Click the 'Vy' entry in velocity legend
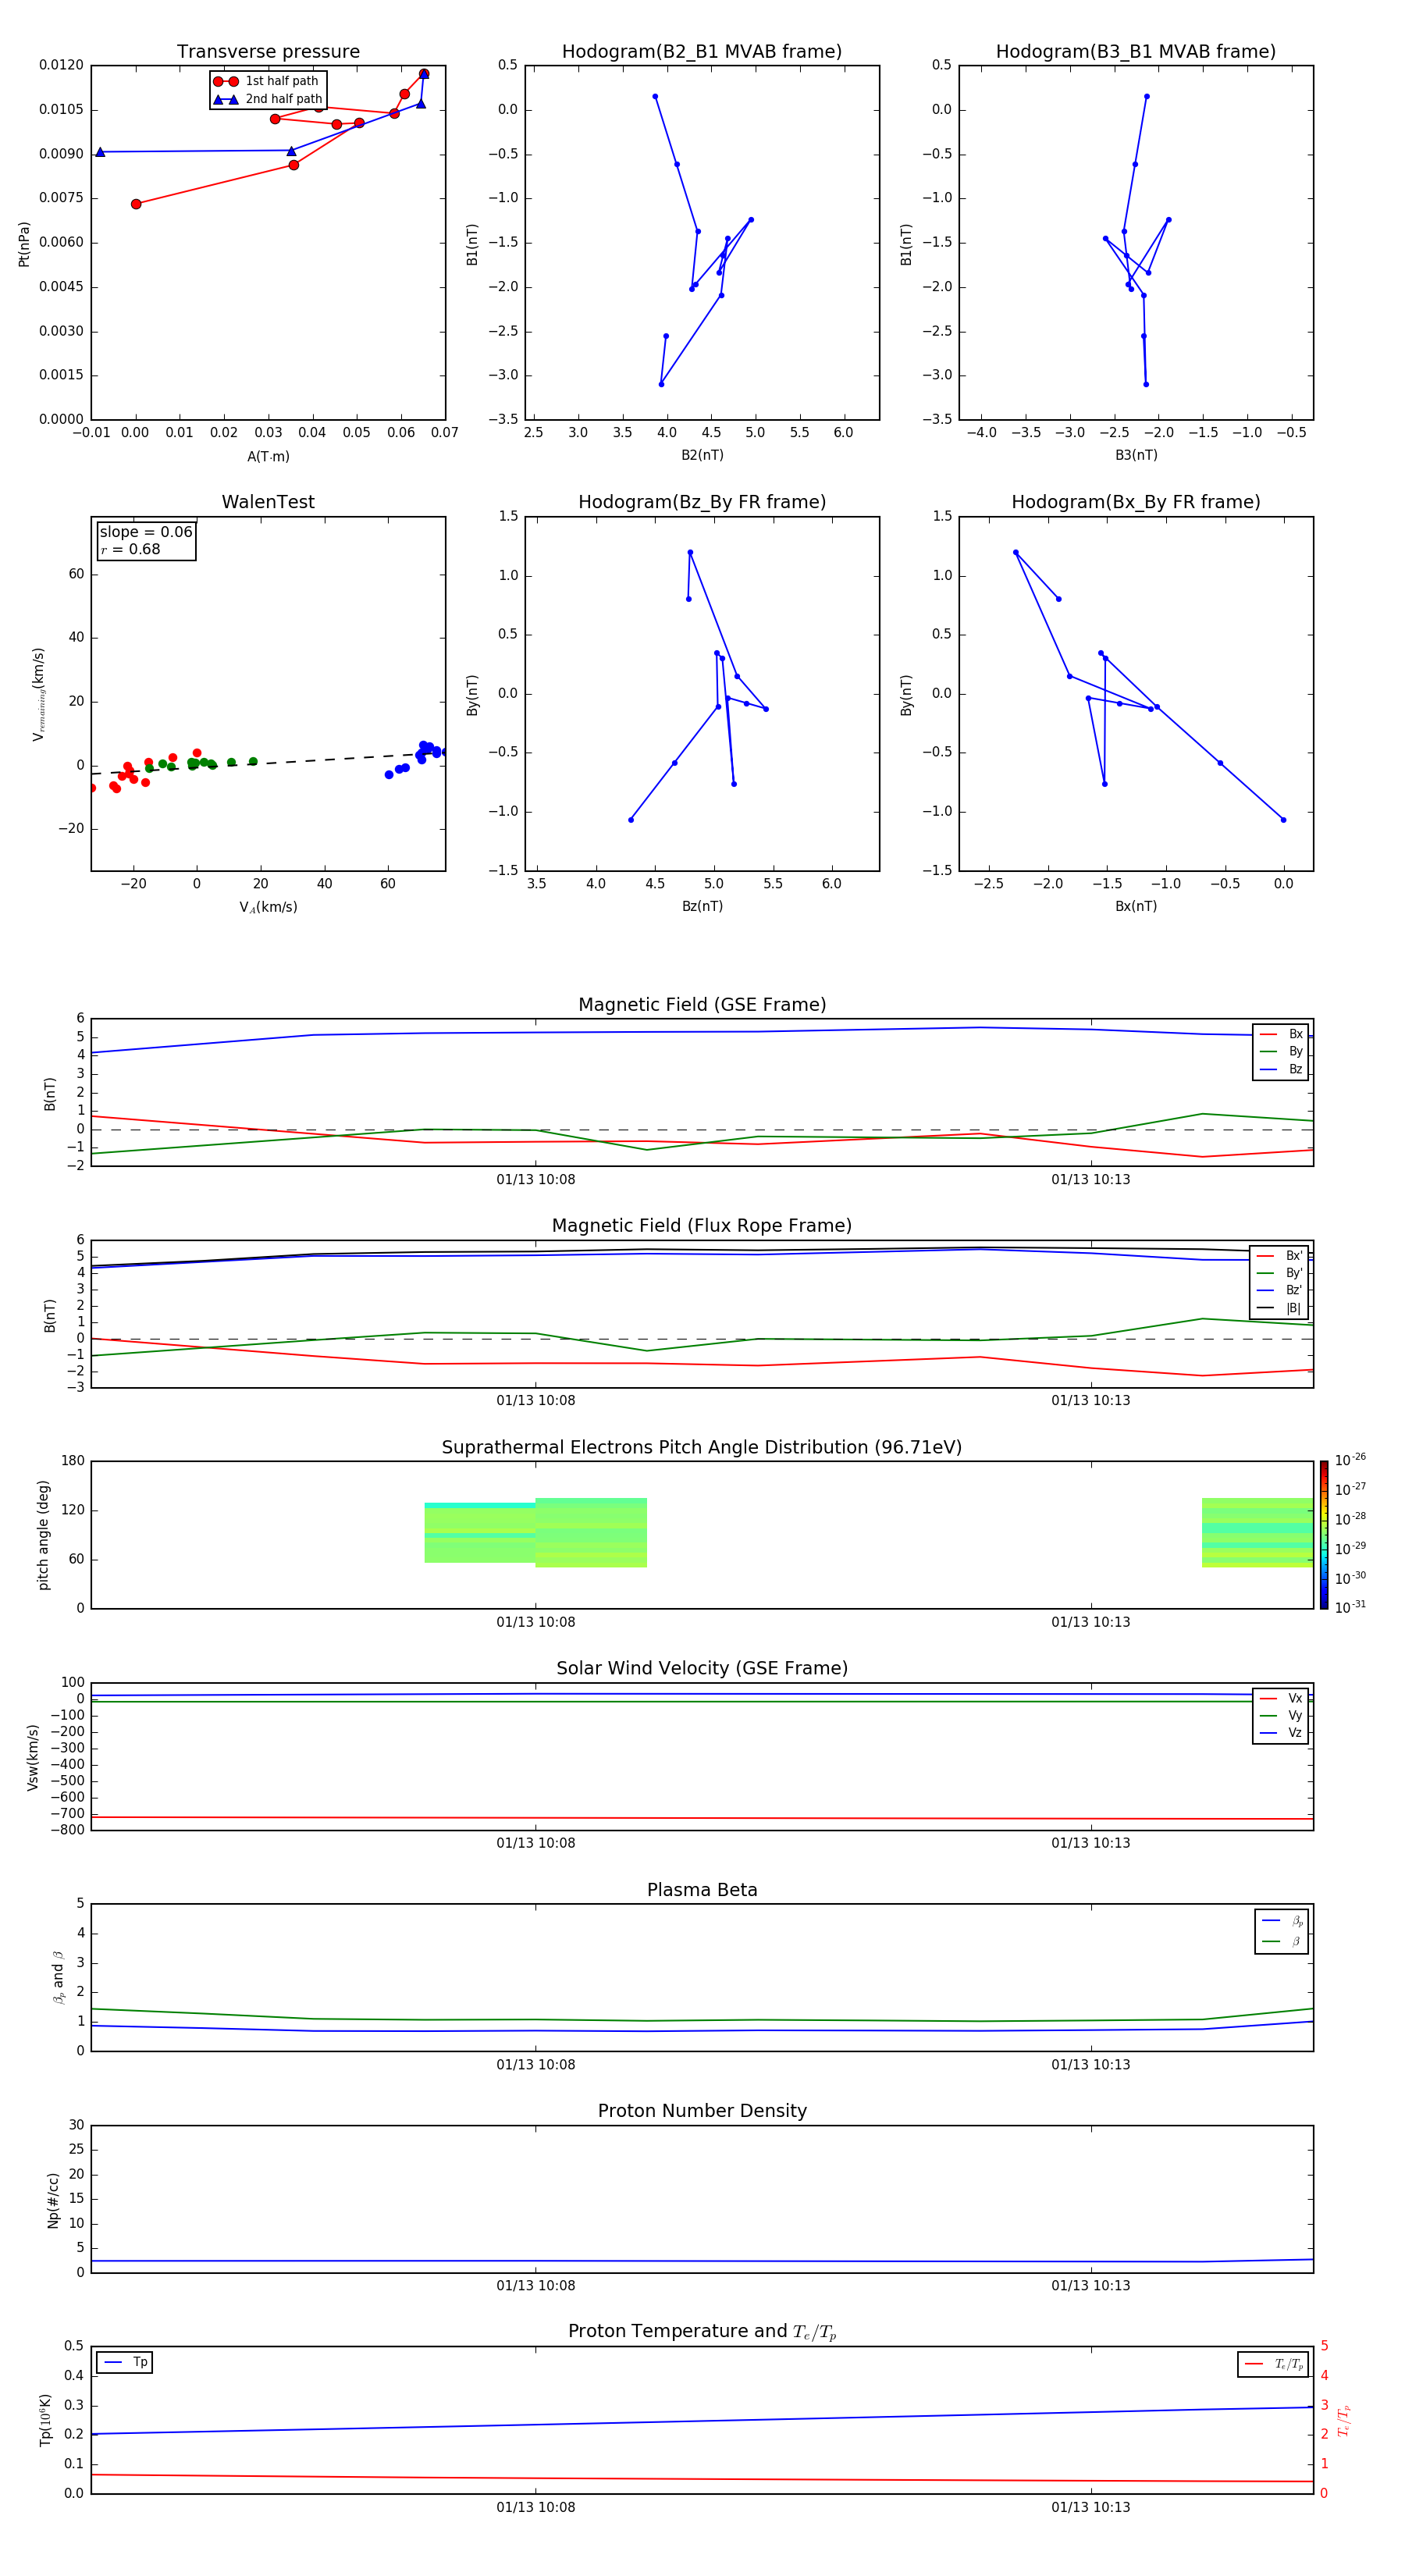 point(1281,1716)
